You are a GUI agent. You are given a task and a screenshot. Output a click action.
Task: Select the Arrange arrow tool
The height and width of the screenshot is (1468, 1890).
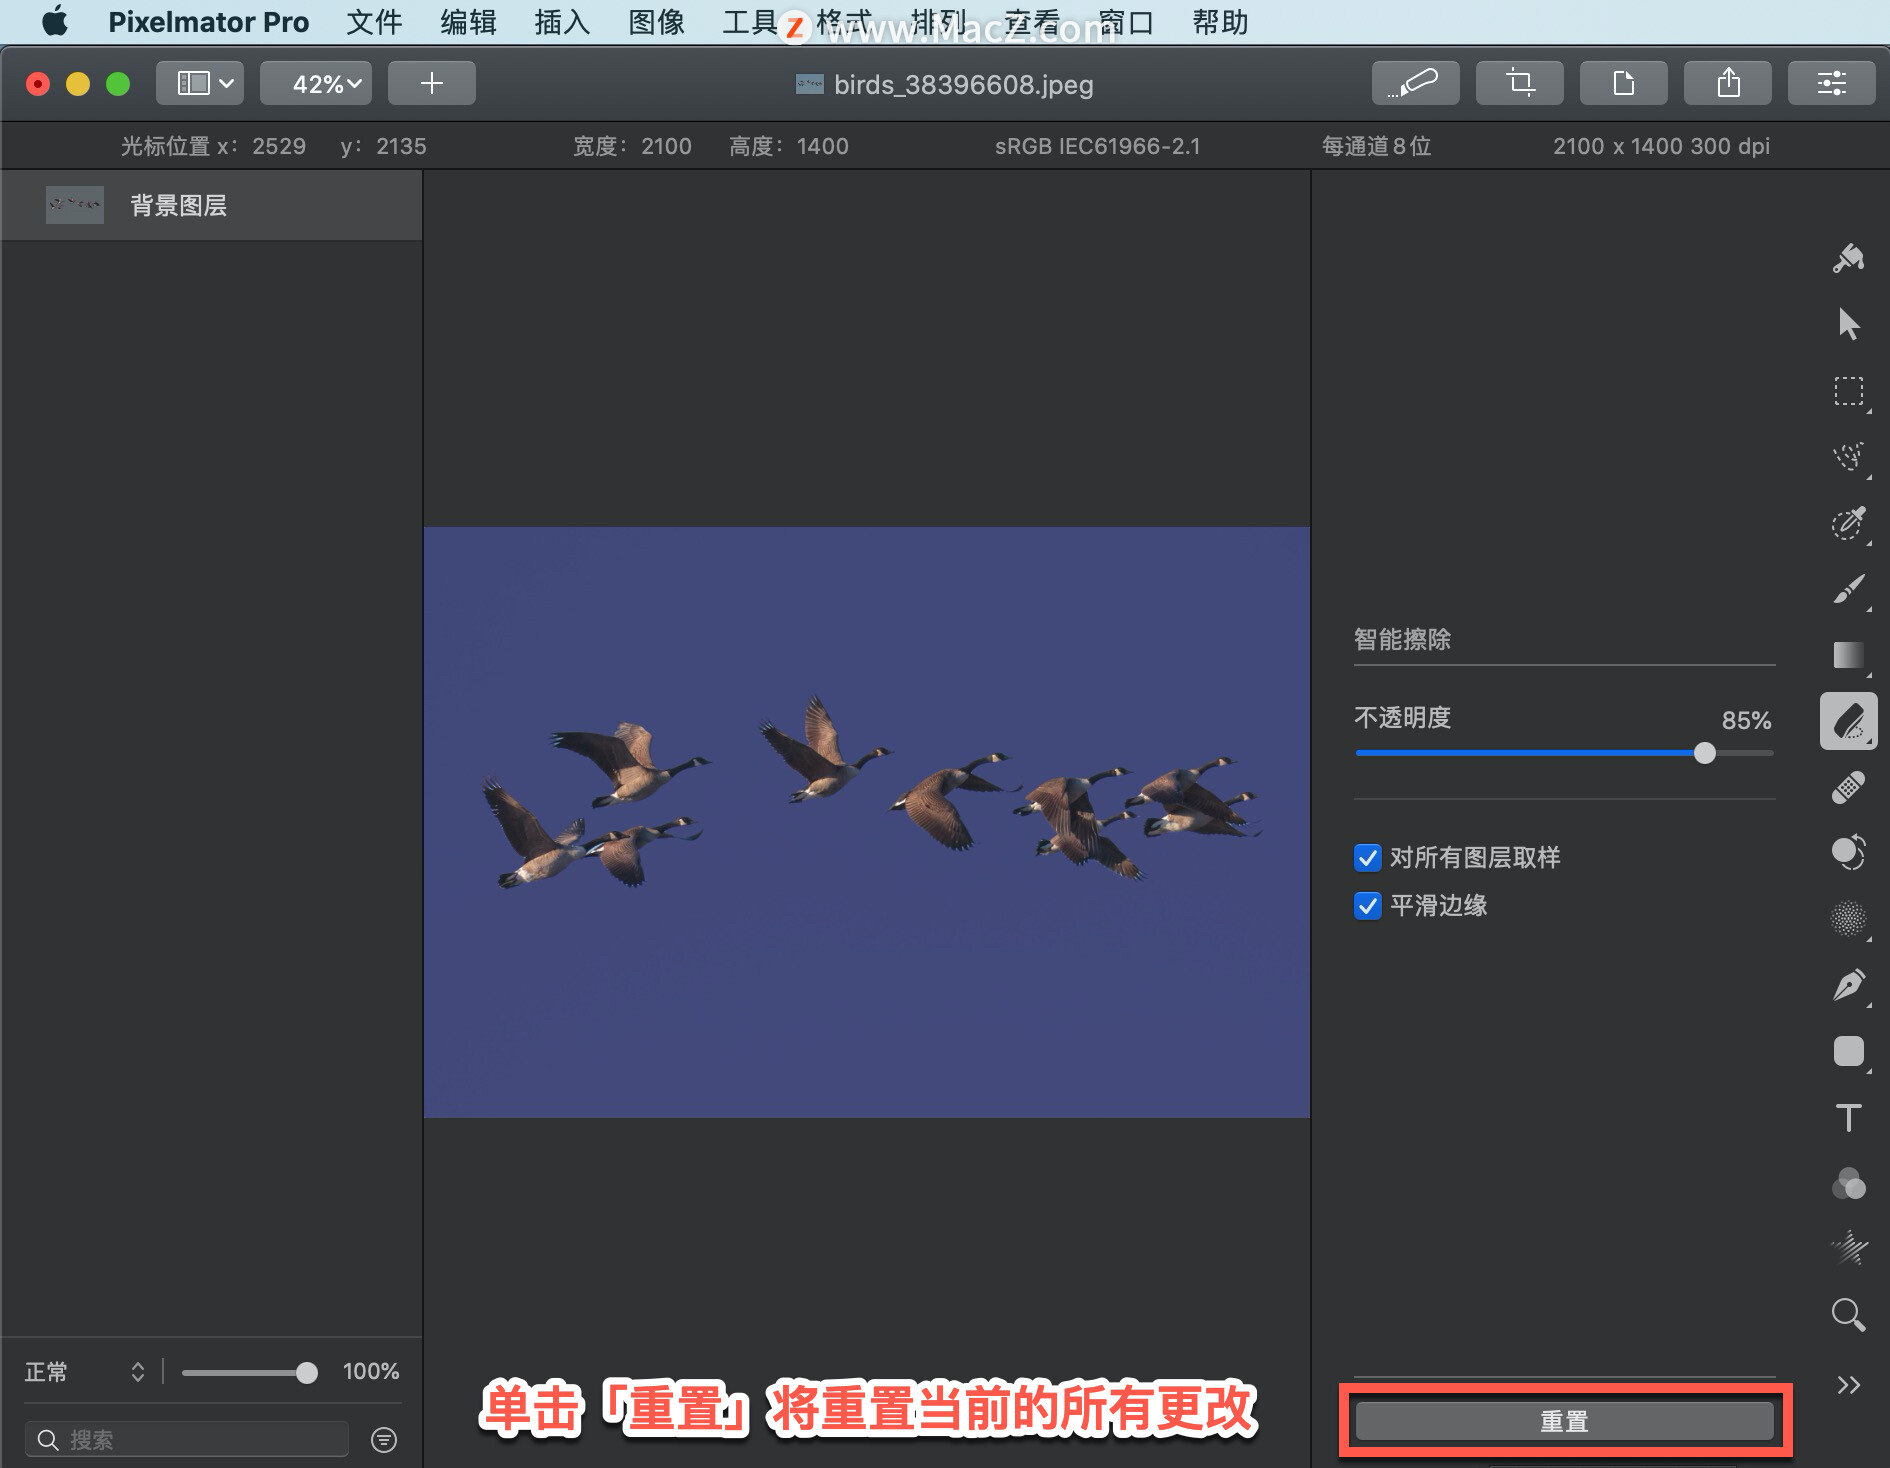coord(1848,324)
